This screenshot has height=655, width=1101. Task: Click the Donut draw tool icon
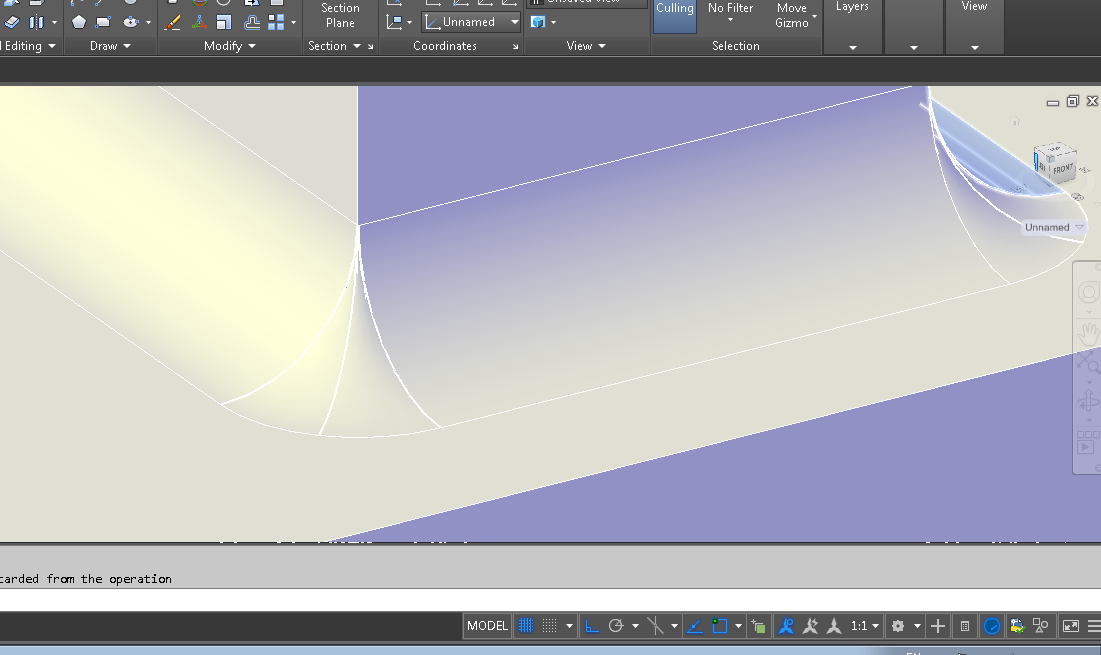131,22
